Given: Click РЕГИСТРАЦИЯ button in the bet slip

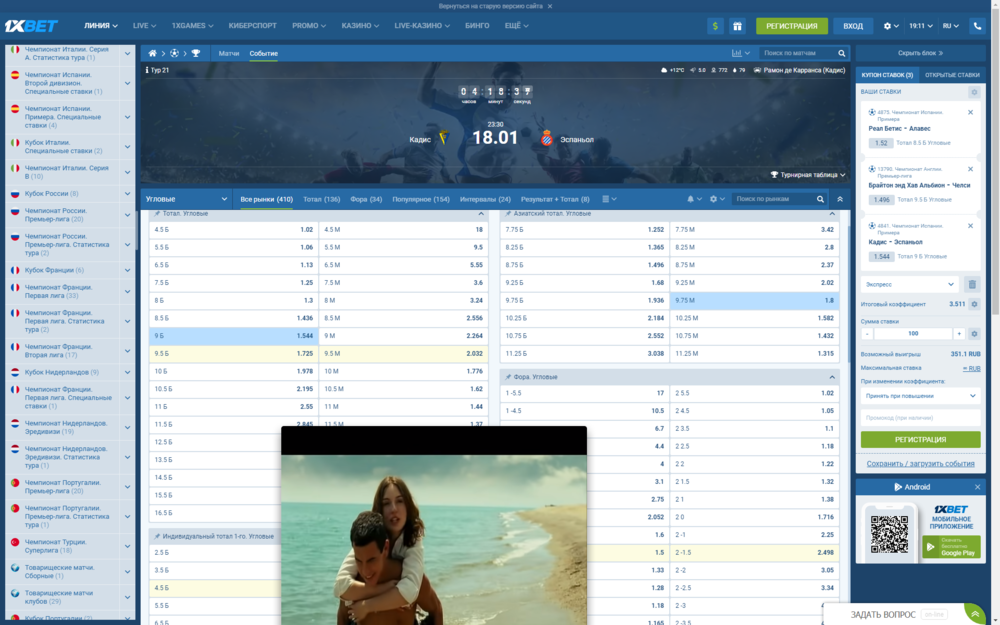Looking at the screenshot, I should (x=920, y=439).
